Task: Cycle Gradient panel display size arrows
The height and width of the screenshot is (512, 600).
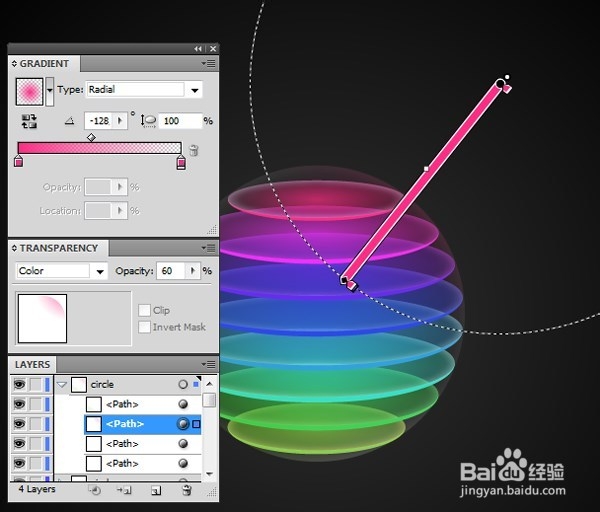Action: [x=14, y=64]
